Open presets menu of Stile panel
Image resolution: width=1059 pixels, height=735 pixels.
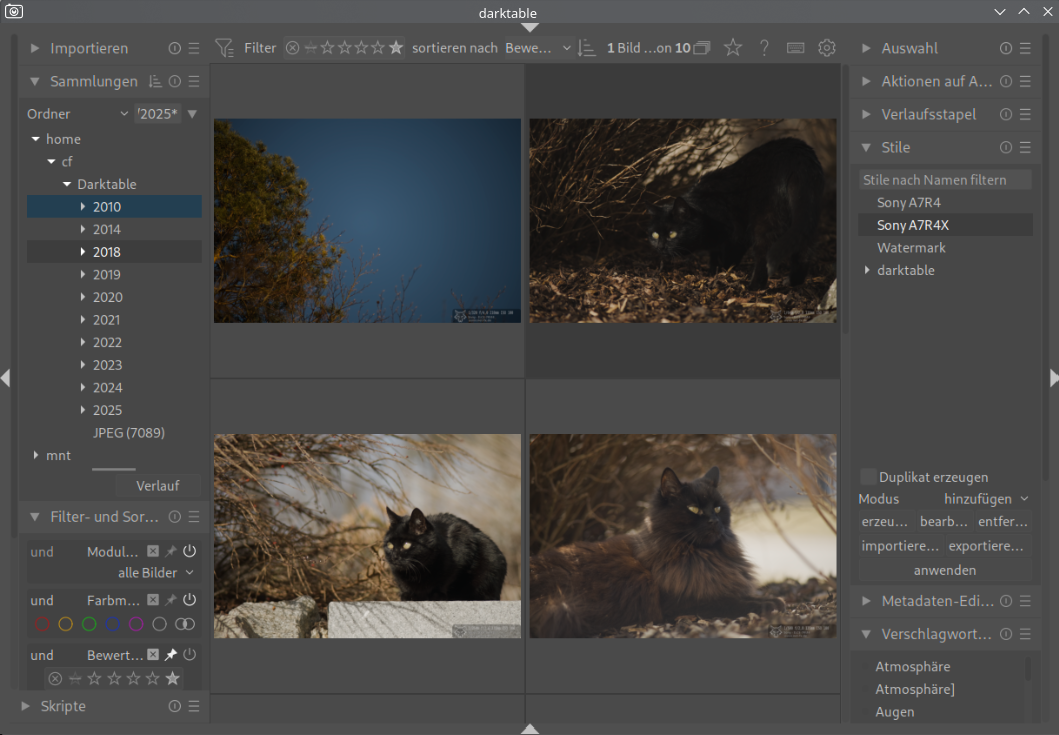pyautogui.click(x=1025, y=147)
